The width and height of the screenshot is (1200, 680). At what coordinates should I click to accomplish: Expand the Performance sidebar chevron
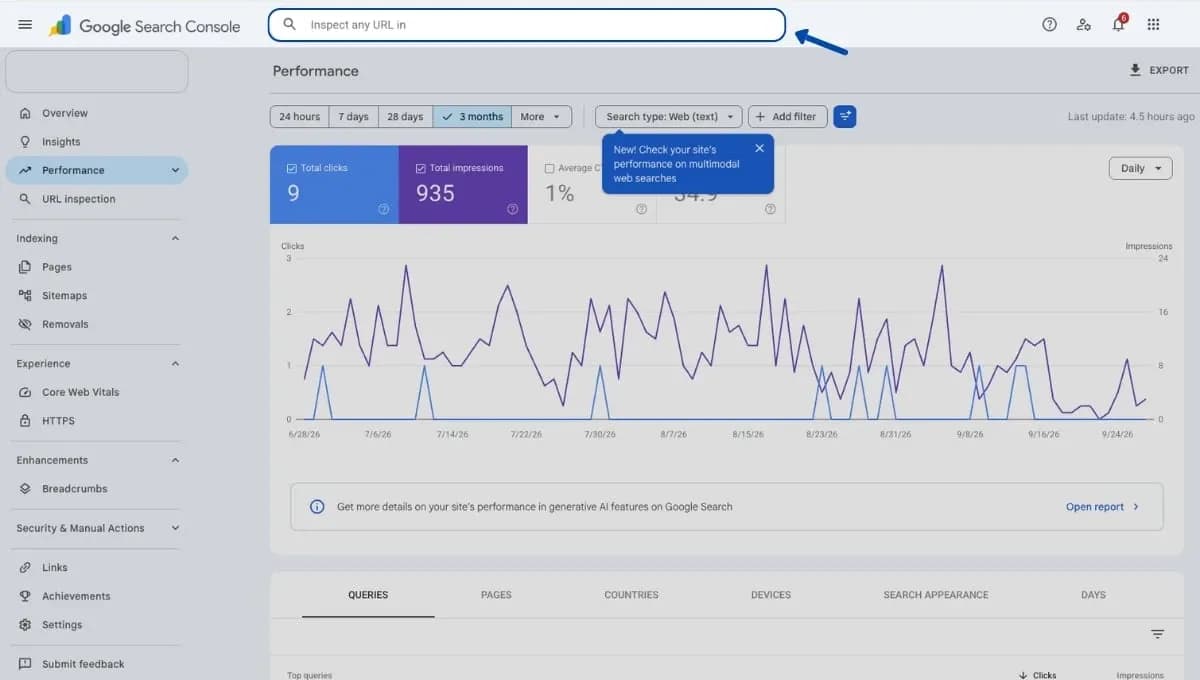(175, 170)
